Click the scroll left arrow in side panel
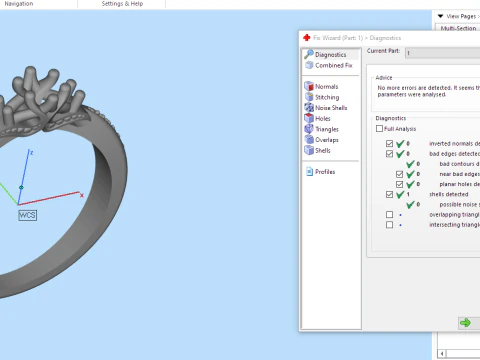 point(442,354)
